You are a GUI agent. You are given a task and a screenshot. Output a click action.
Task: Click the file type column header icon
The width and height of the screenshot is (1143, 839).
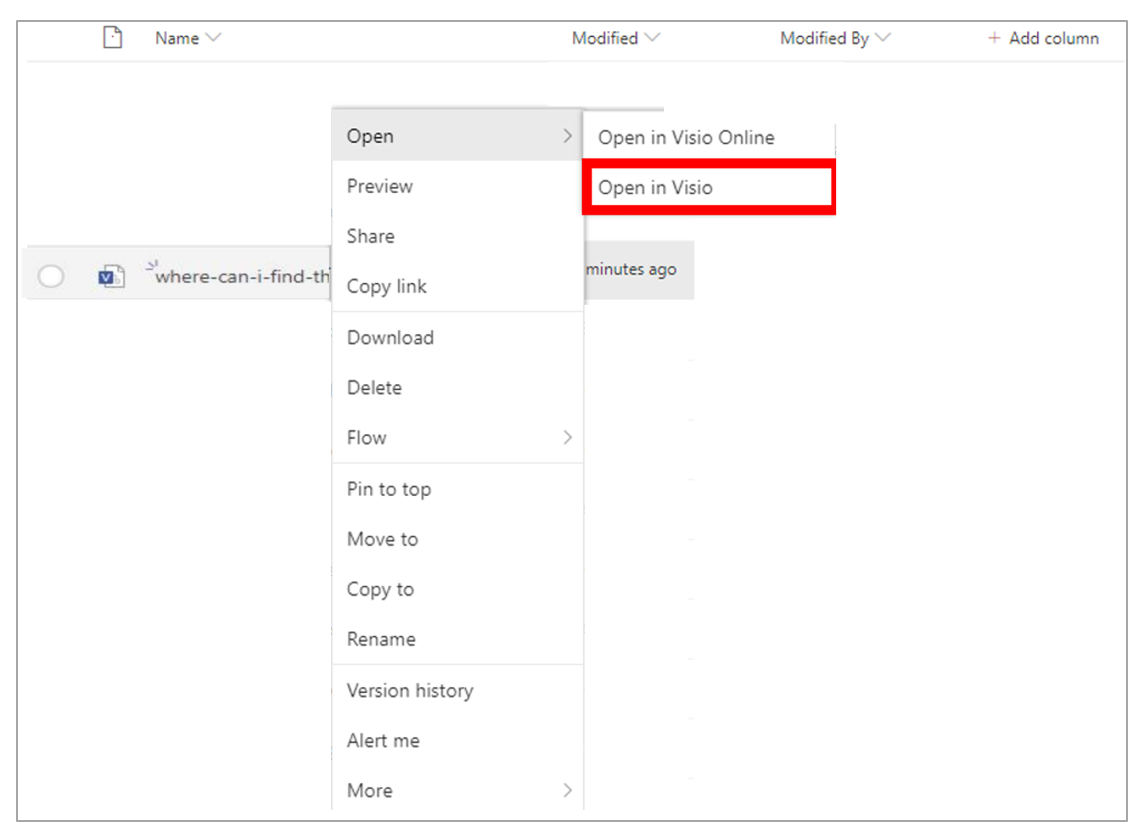point(112,37)
